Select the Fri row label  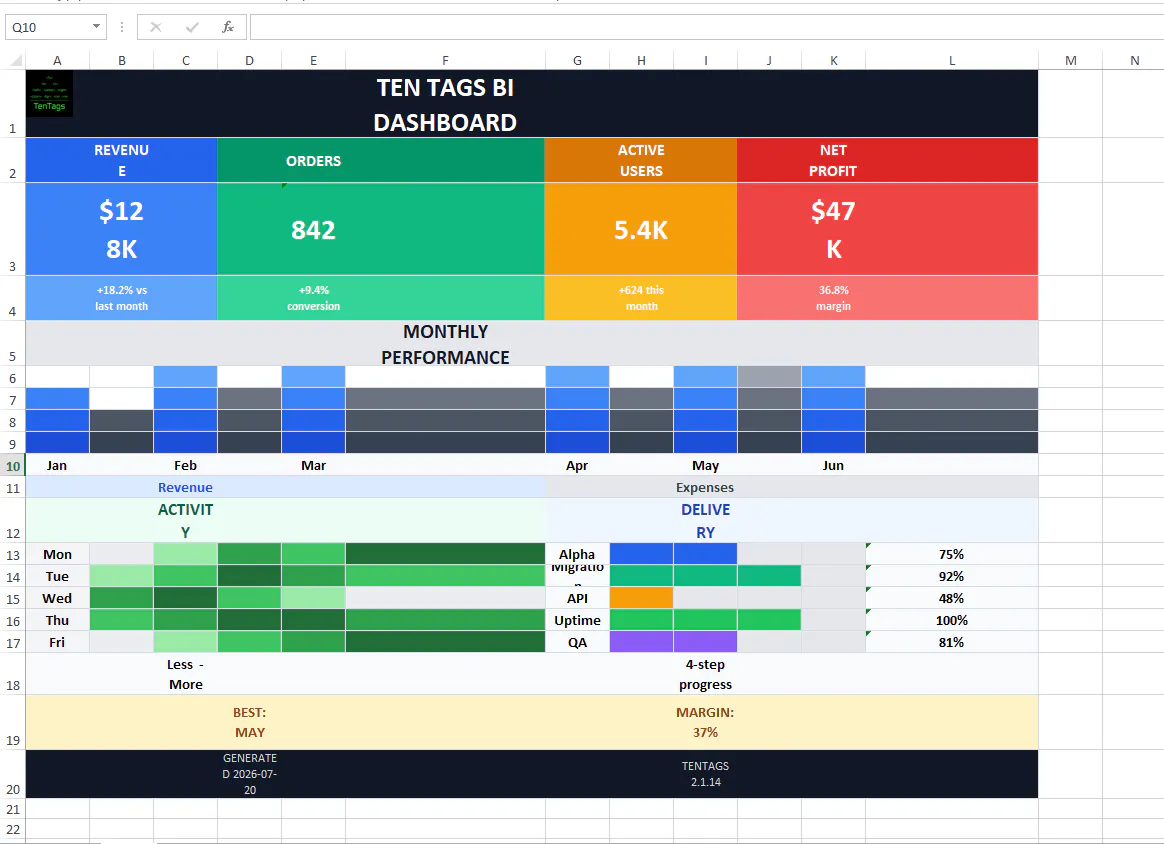57,642
